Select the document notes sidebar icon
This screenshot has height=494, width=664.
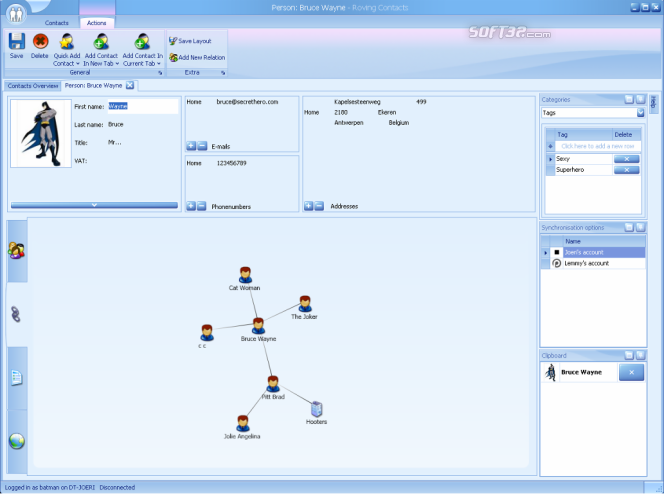pyautogui.click(x=17, y=378)
